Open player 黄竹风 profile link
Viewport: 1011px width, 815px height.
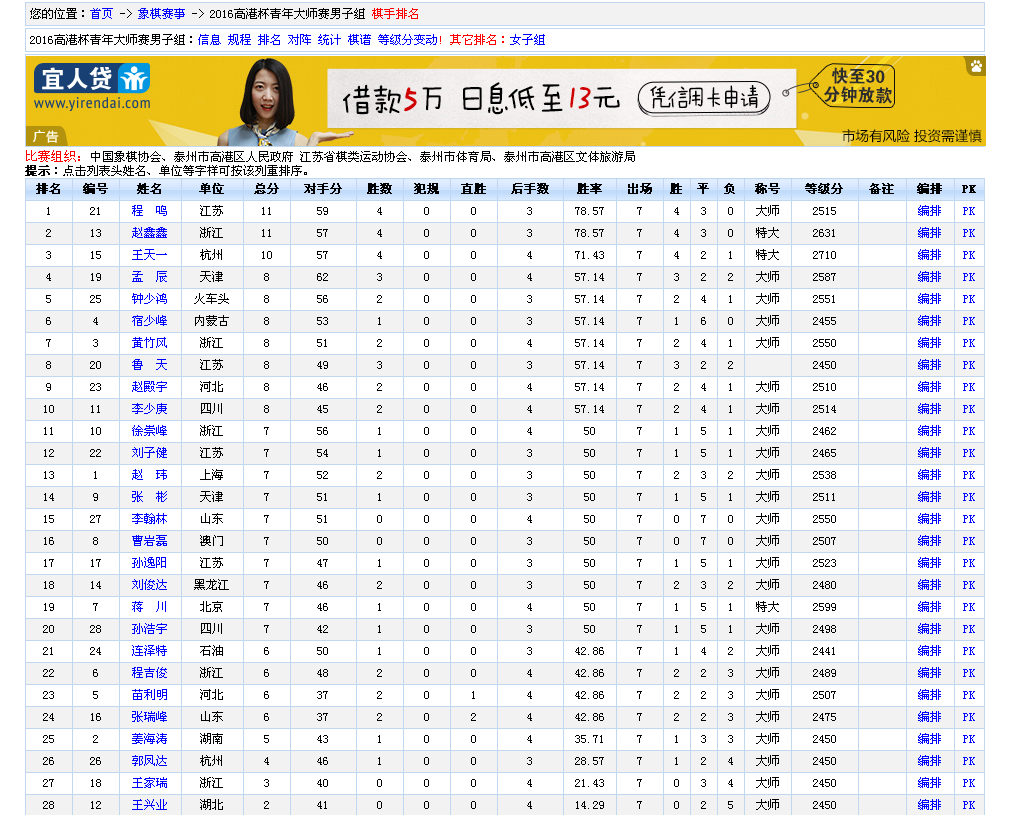tap(150, 343)
